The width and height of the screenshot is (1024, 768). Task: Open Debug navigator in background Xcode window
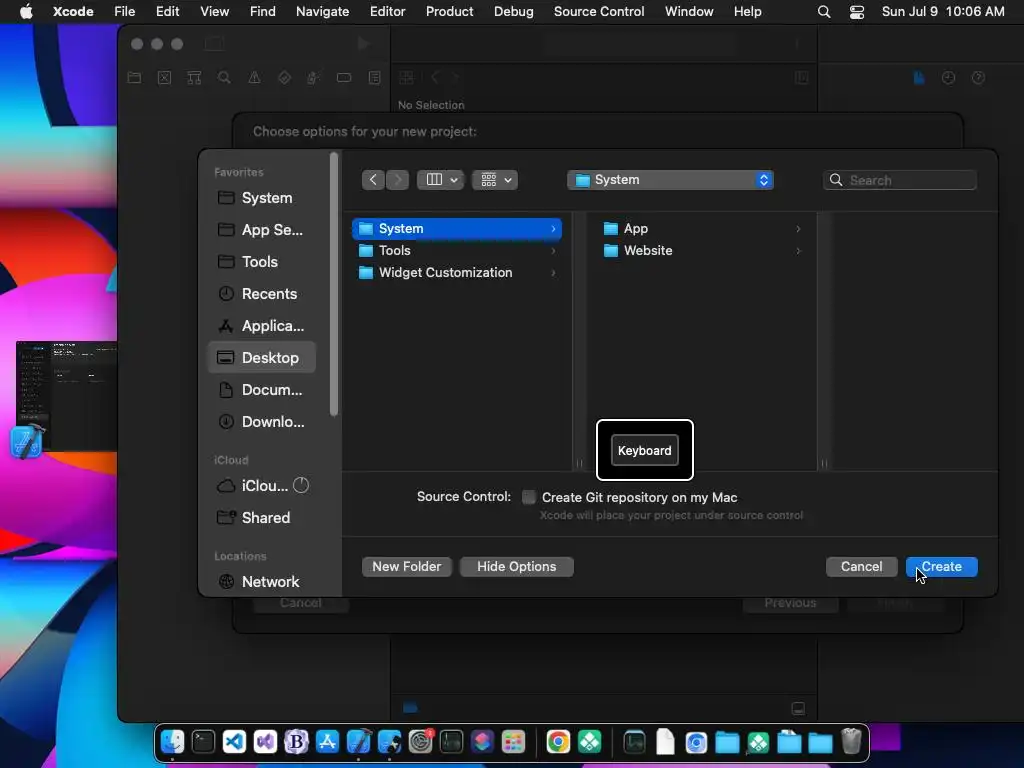(x=313, y=78)
